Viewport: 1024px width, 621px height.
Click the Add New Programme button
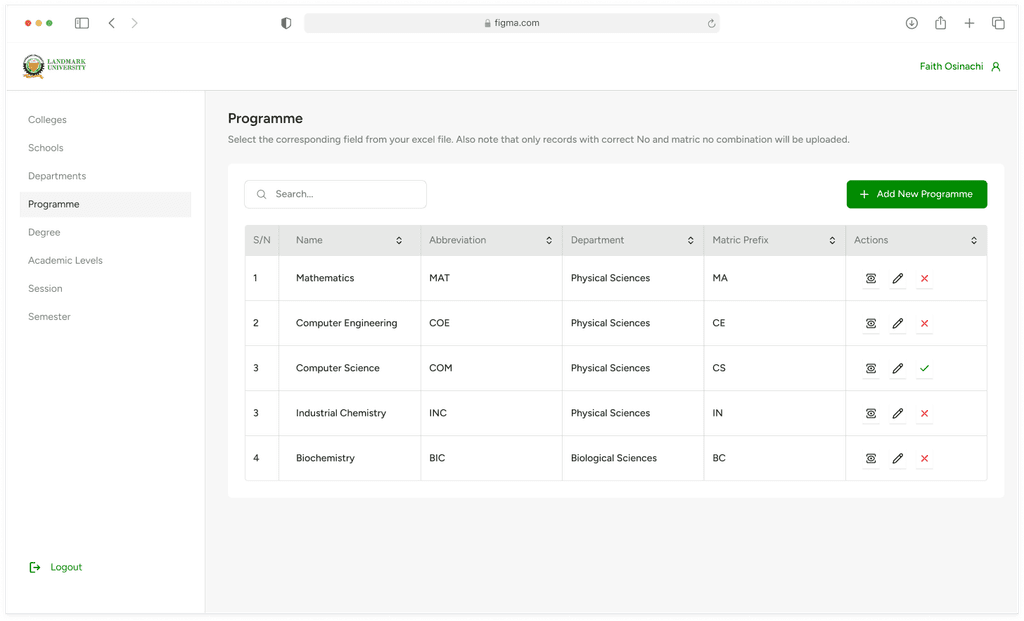pos(916,194)
